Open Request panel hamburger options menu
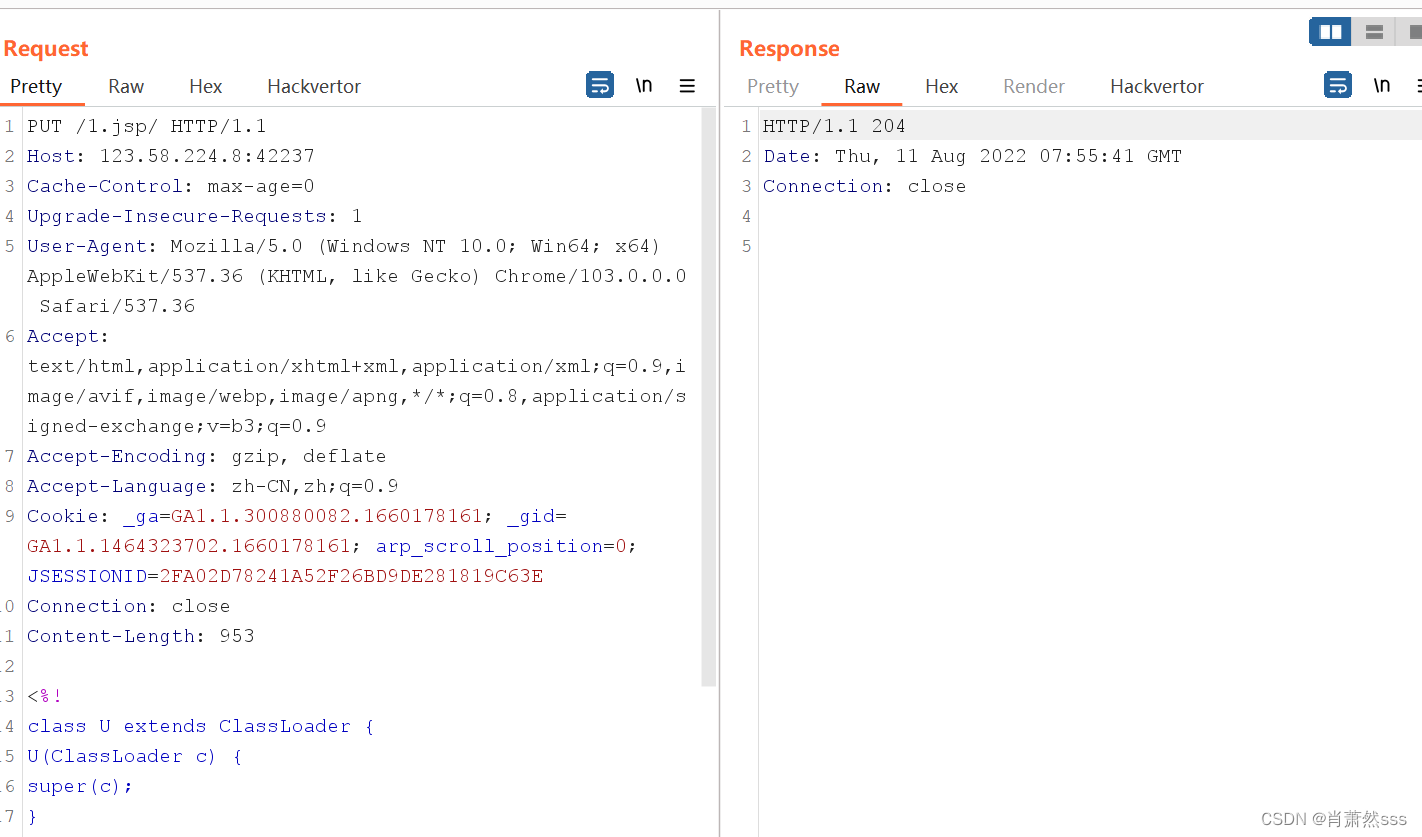This screenshot has height=837, width=1422. 687,86
